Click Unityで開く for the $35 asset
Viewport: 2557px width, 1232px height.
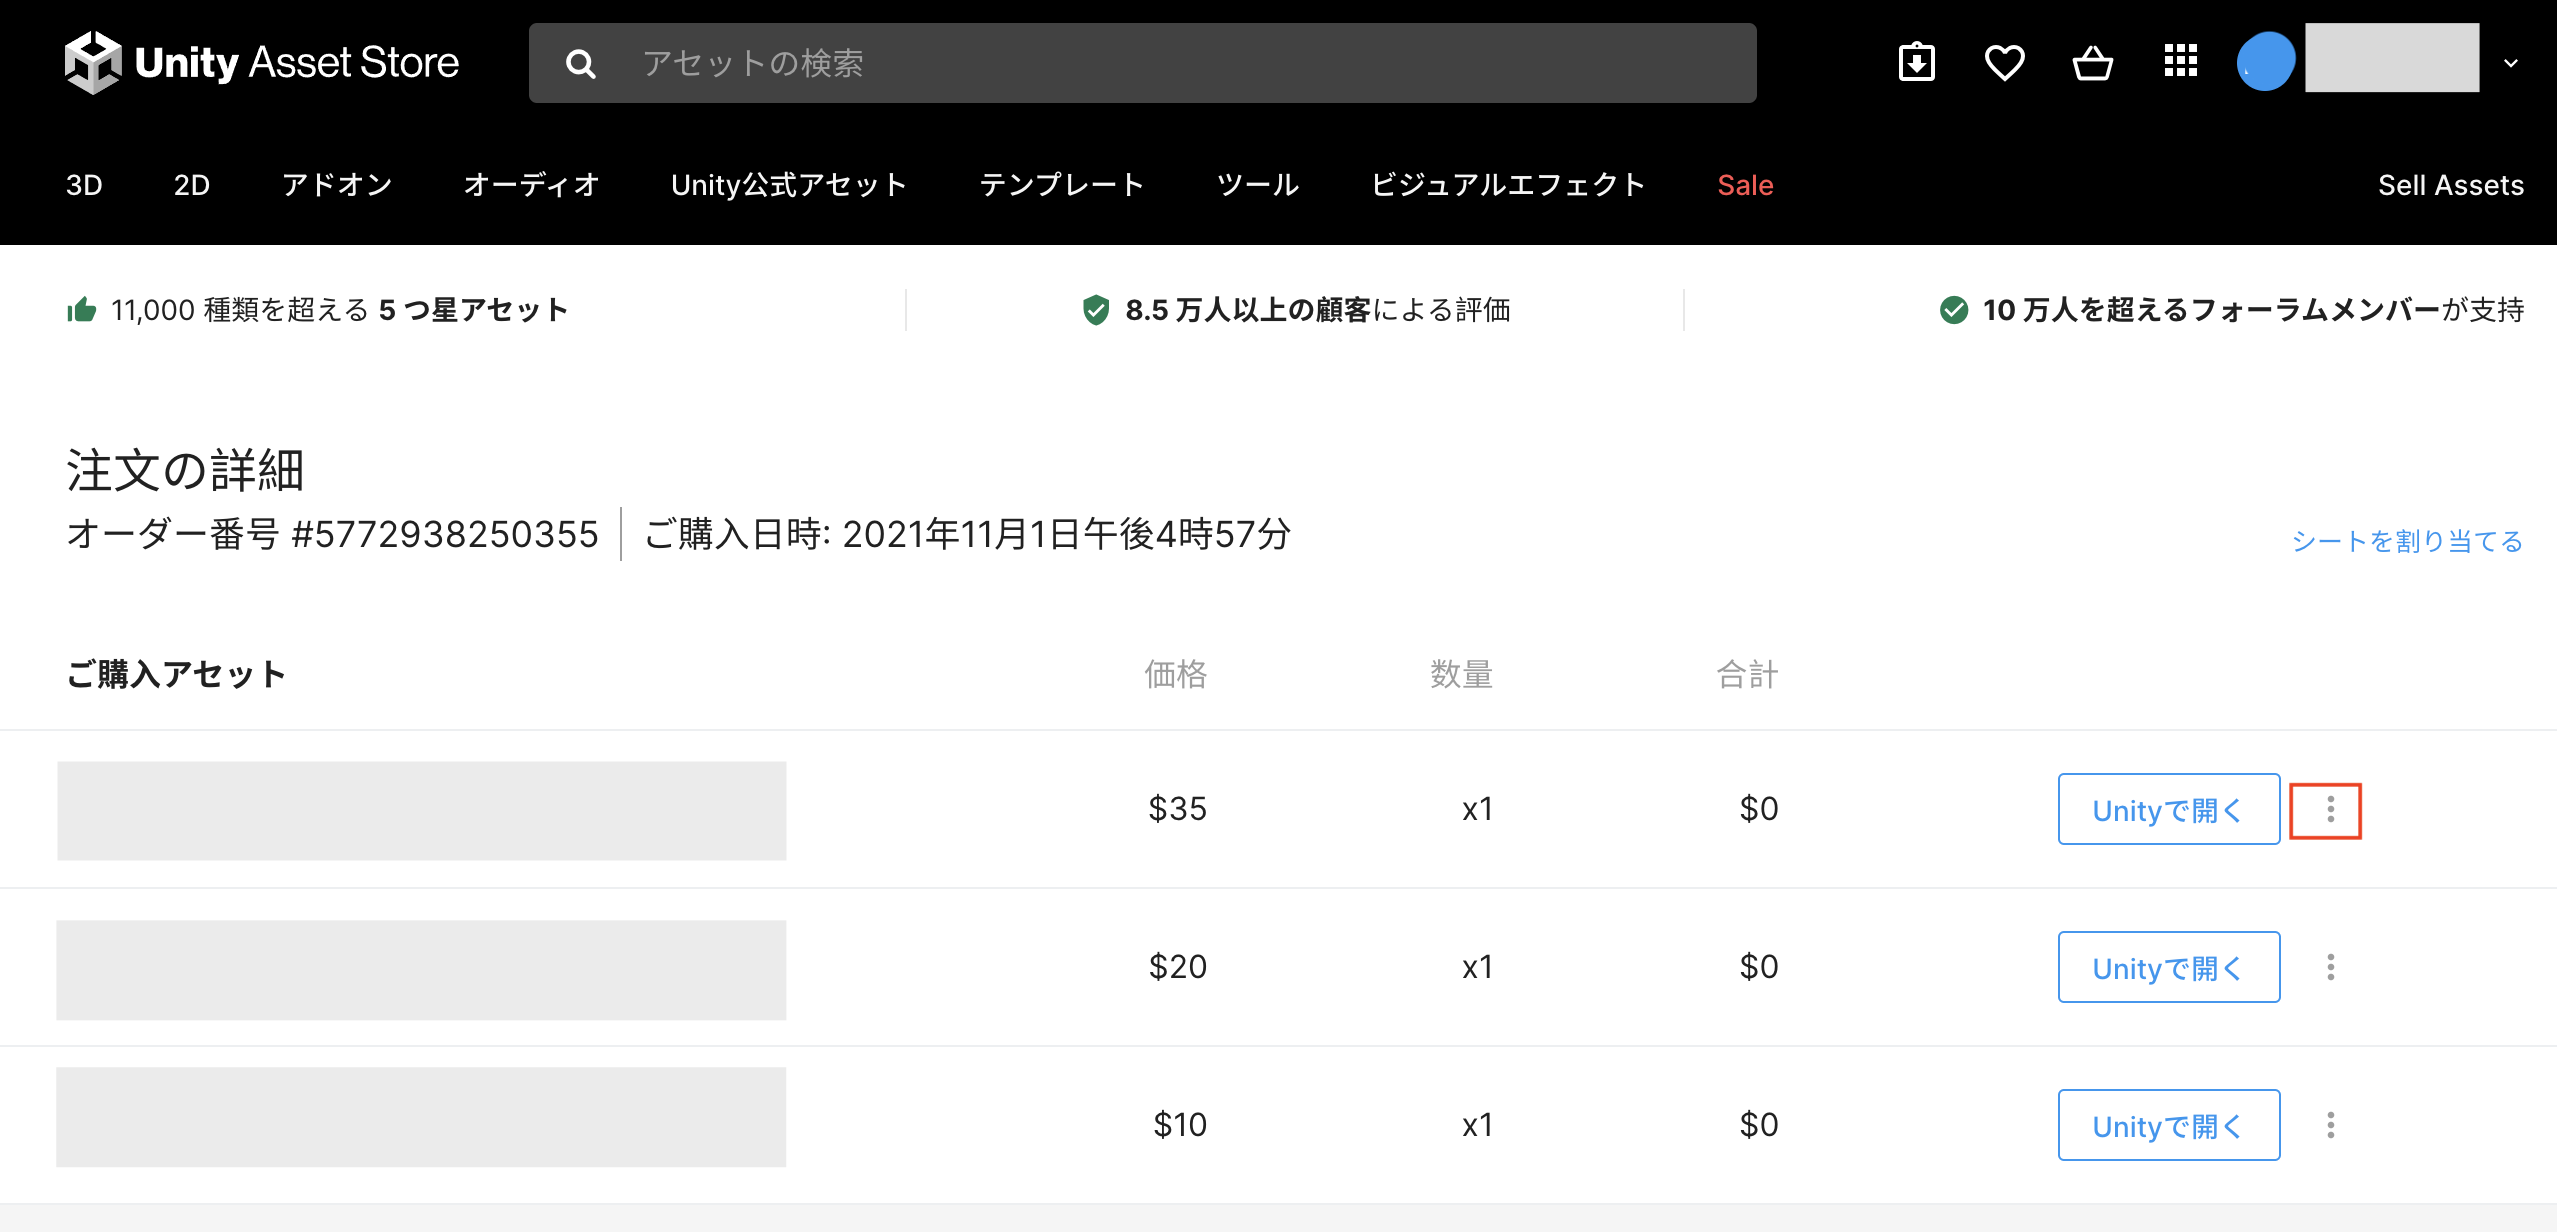tap(2168, 809)
